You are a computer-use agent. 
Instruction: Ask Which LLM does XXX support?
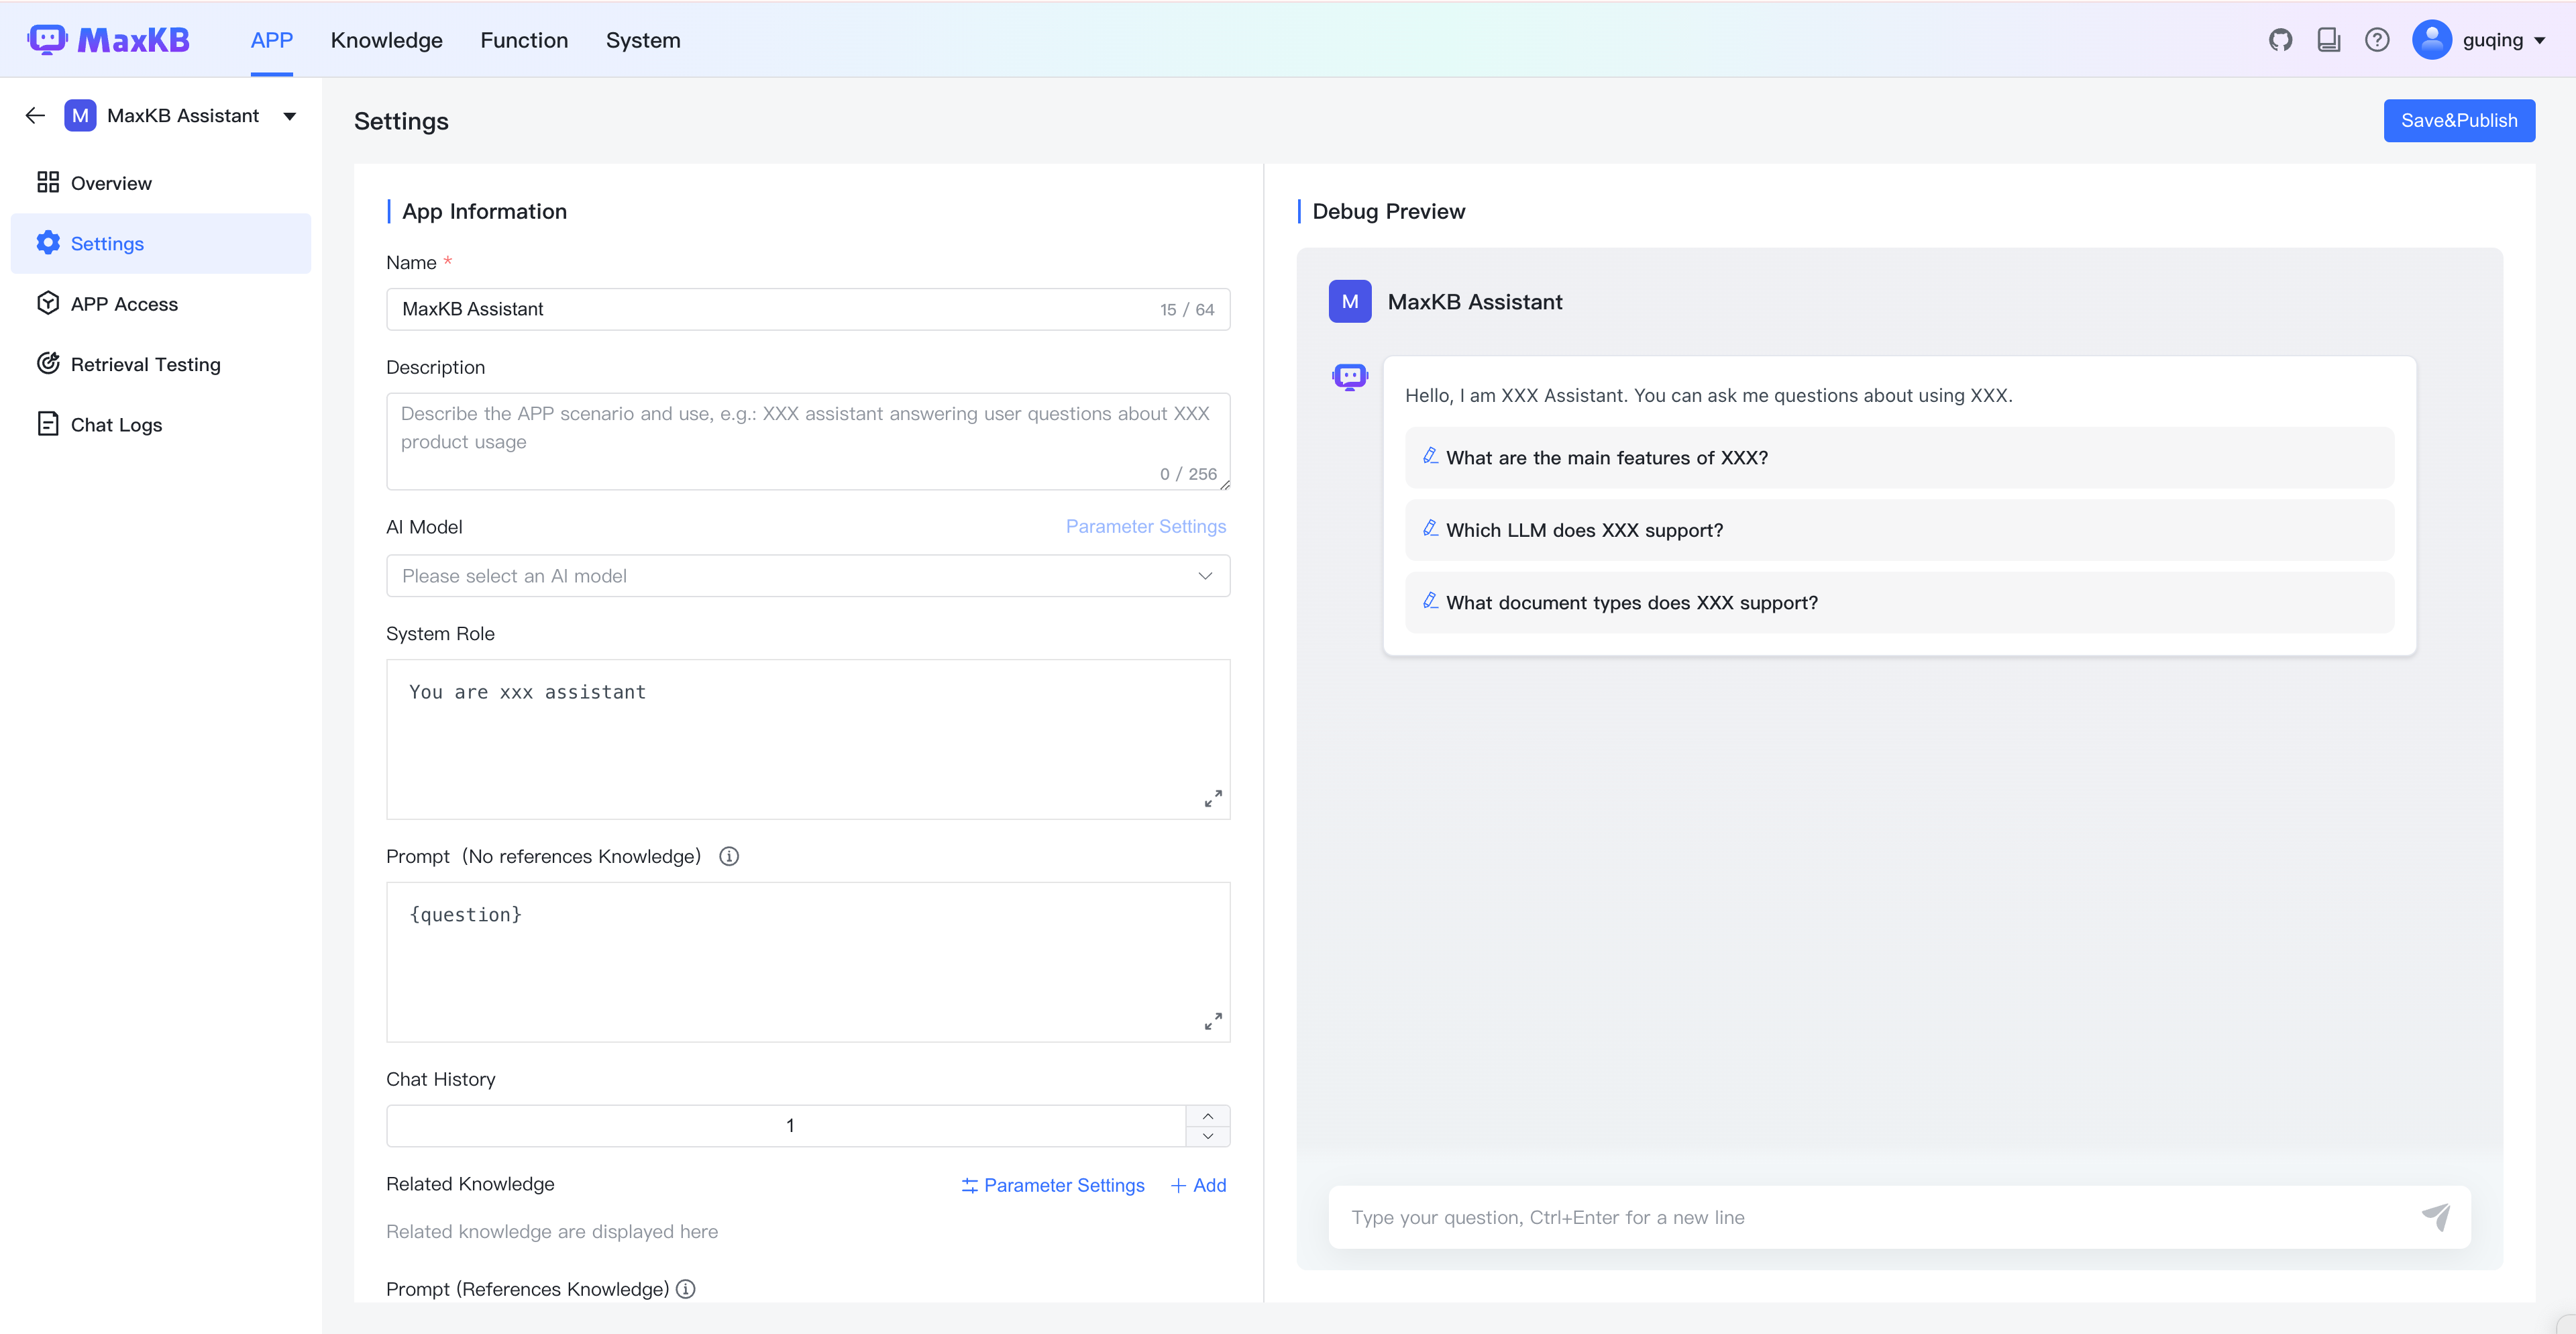pos(1899,530)
